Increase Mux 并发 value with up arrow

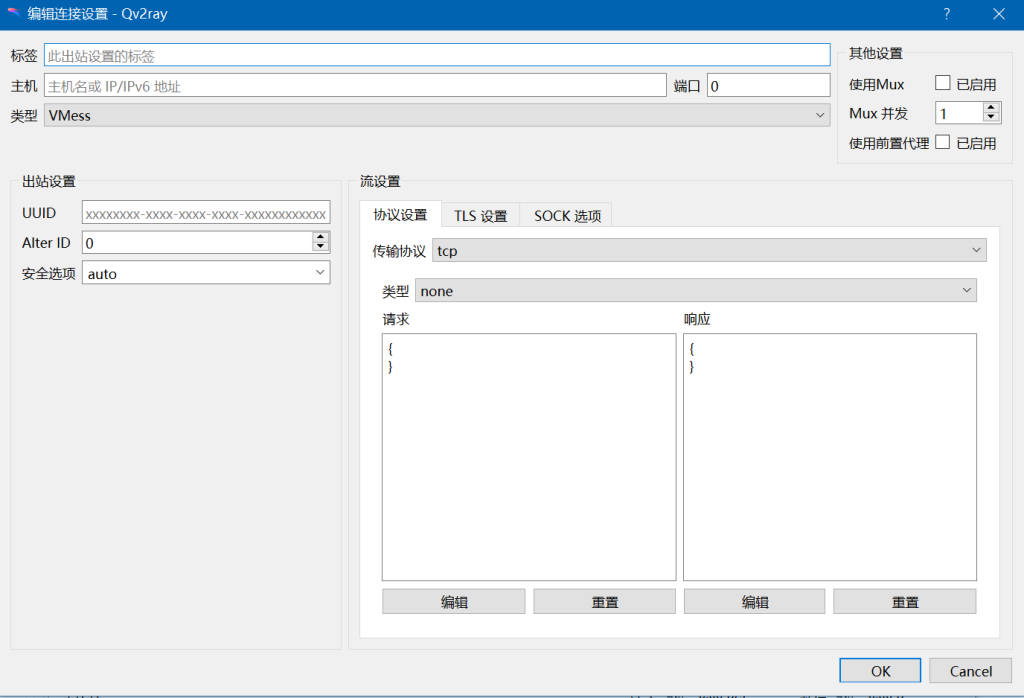pos(991,108)
